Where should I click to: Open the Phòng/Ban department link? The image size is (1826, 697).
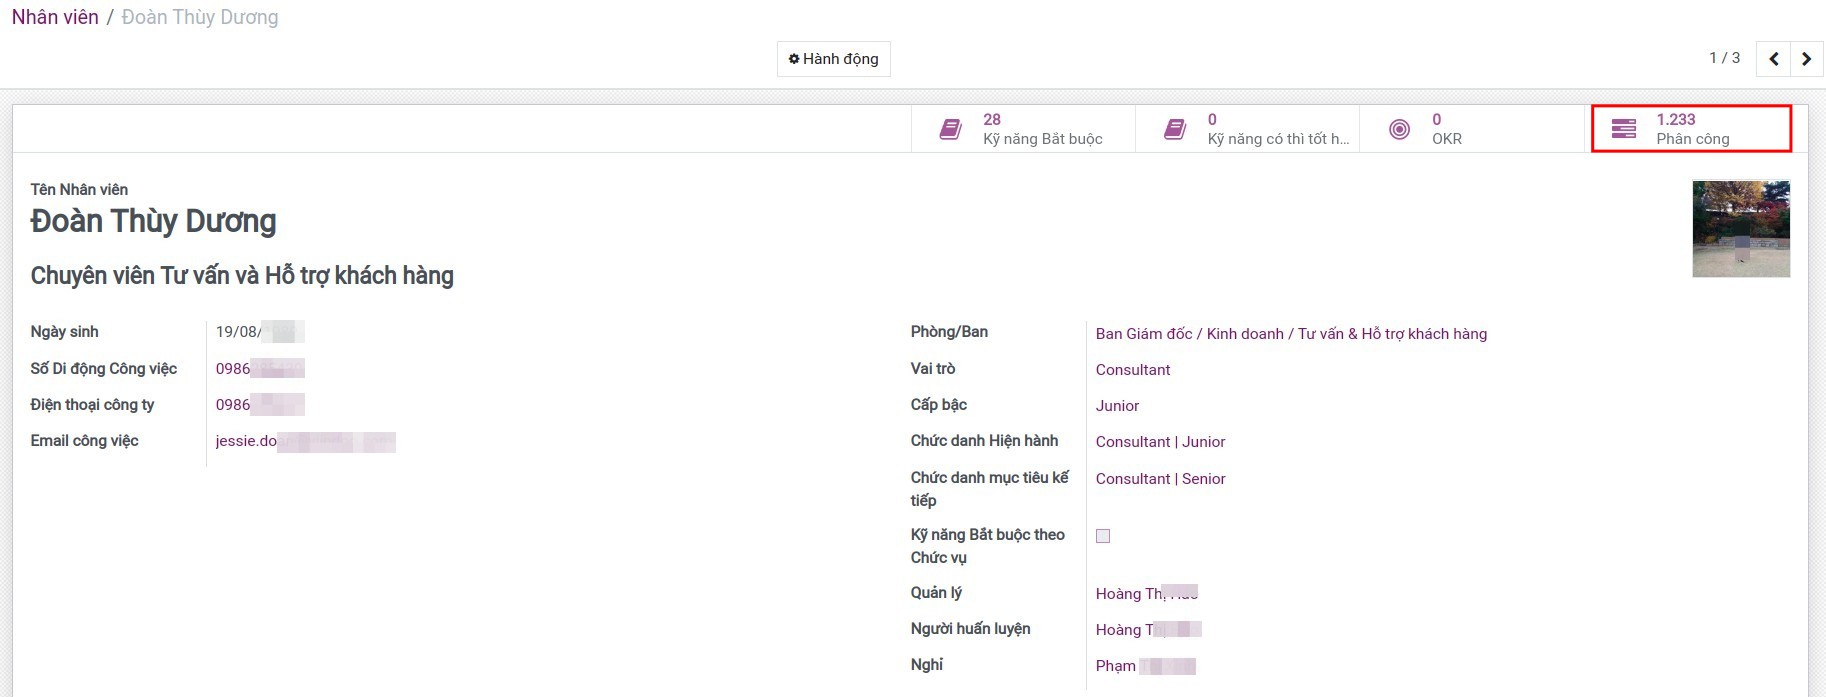coord(1290,334)
